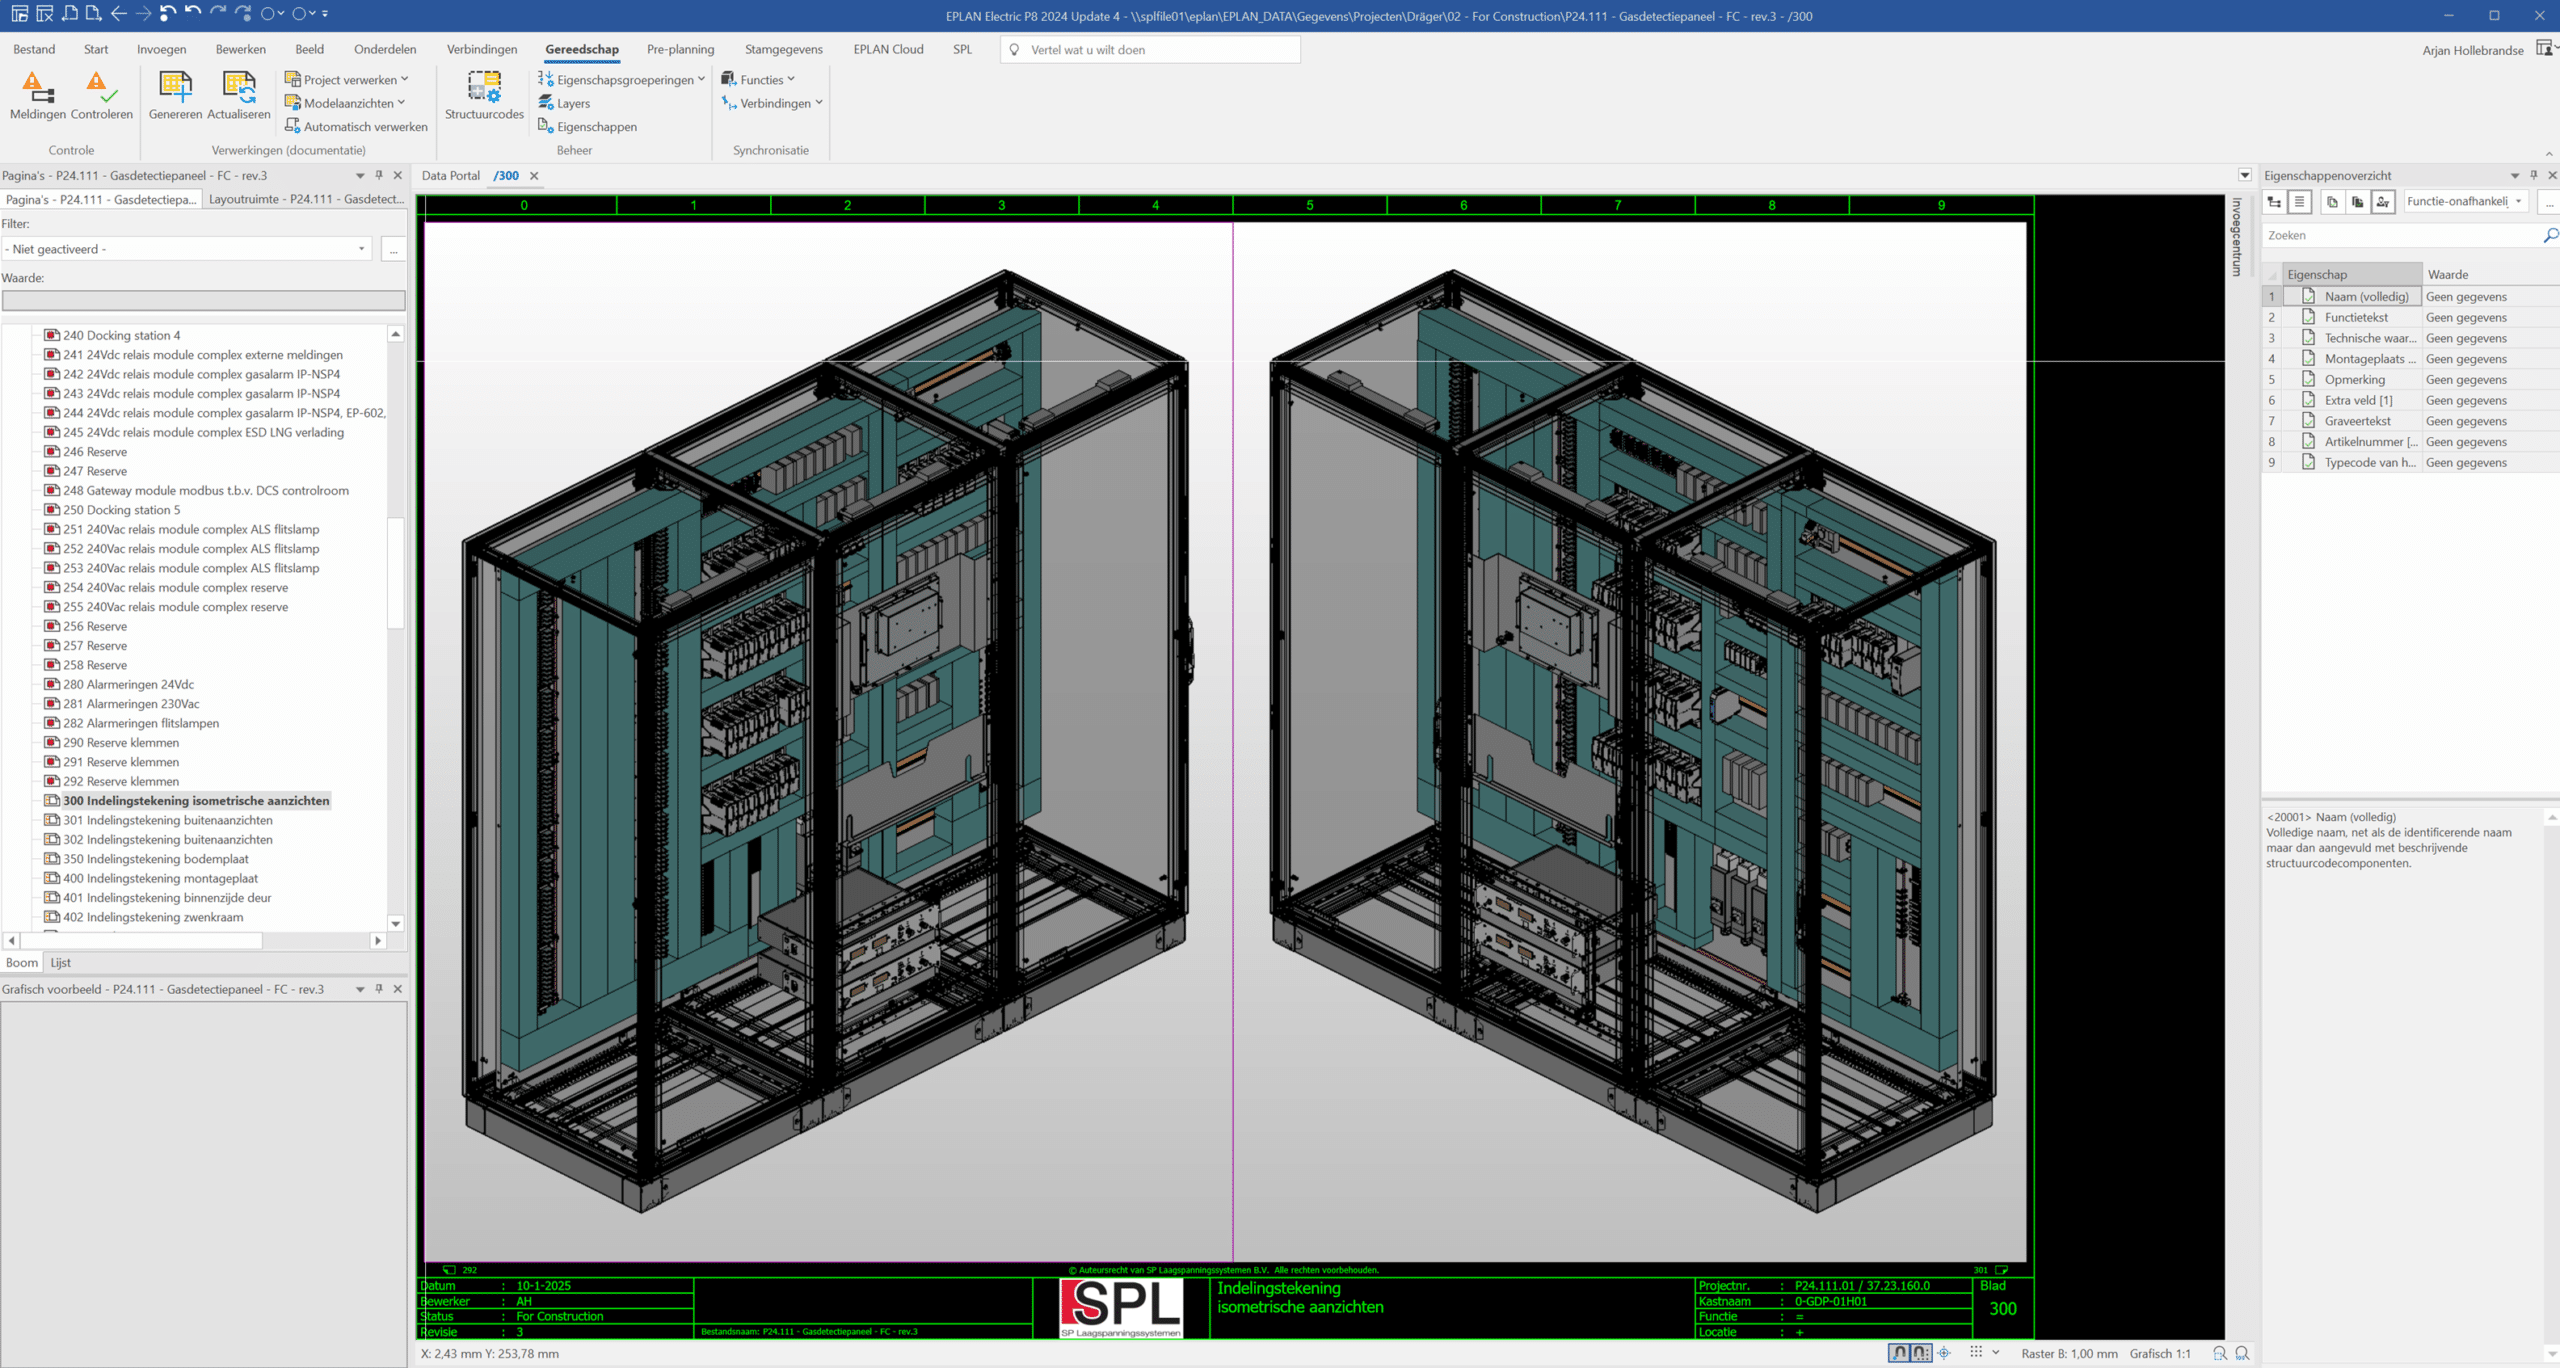Open the document tab list dropdown arrow

(2245, 175)
